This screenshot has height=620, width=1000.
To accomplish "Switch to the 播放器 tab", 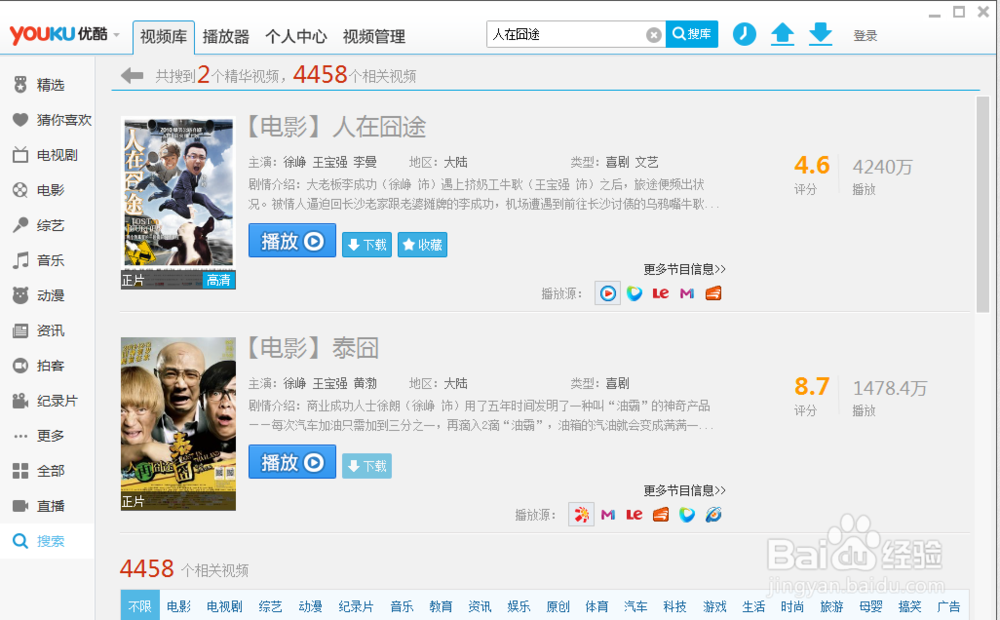I will pyautogui.click(x=226, y=37).
